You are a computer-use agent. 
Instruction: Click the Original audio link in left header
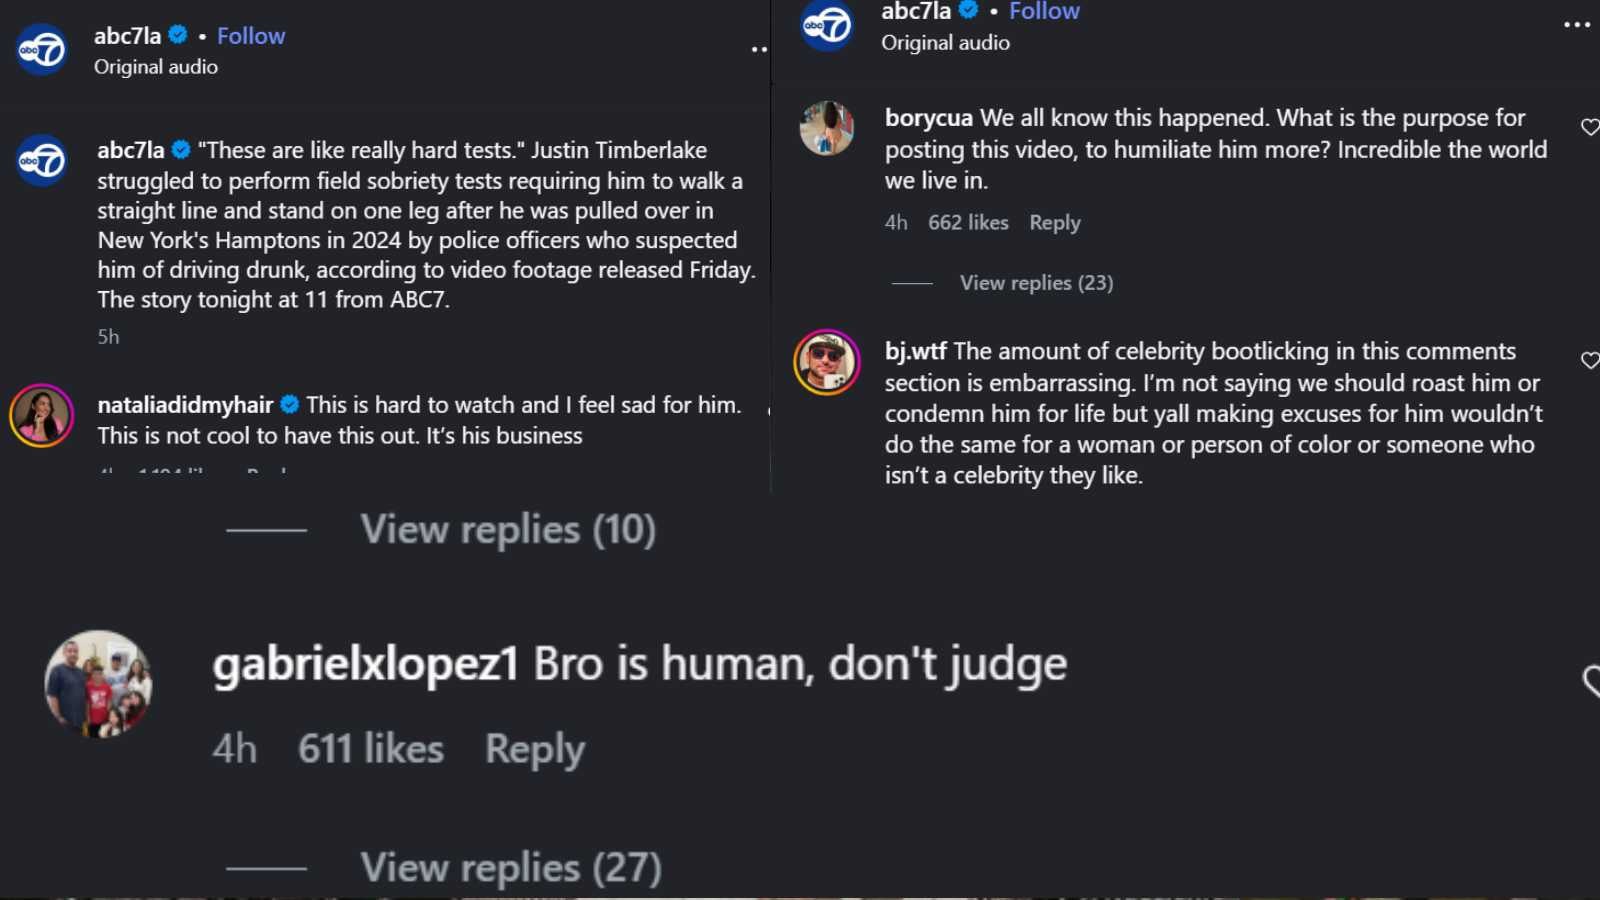coord(156,67)
